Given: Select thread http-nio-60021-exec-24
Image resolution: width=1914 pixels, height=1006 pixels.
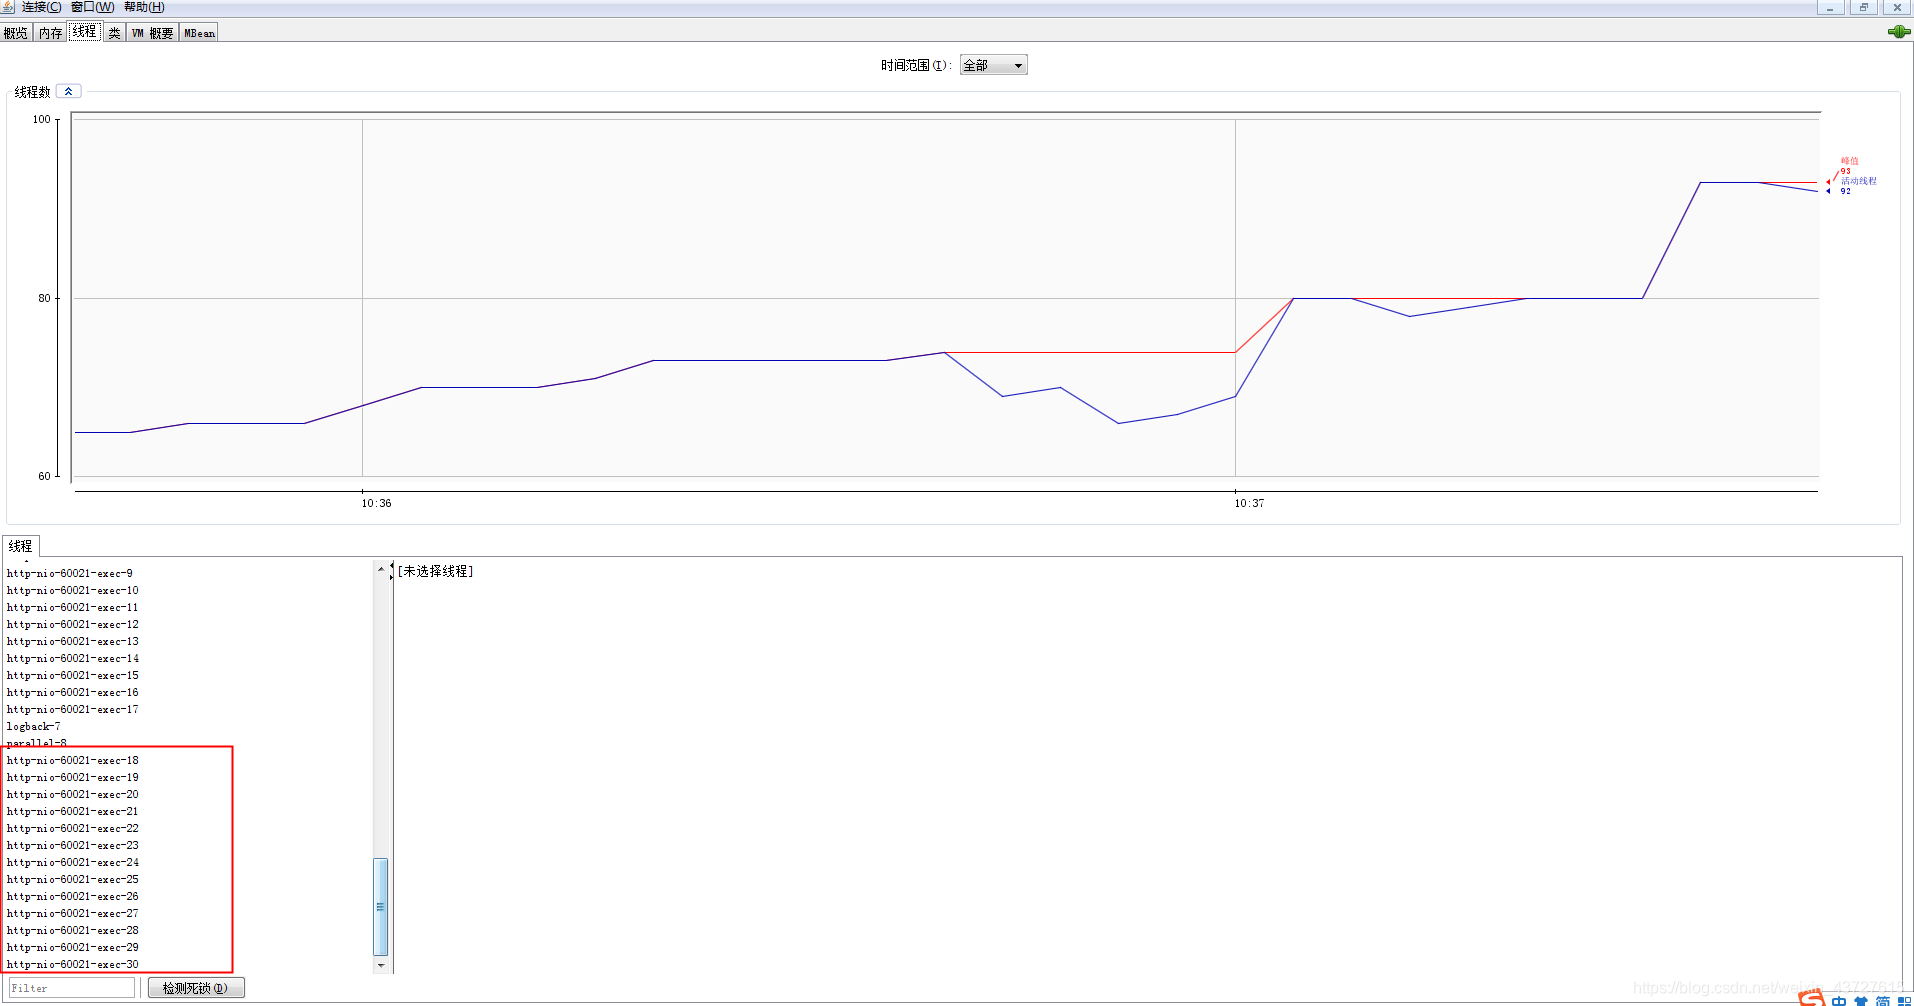Looking at the screenshot, I should [x=73, y=863].
